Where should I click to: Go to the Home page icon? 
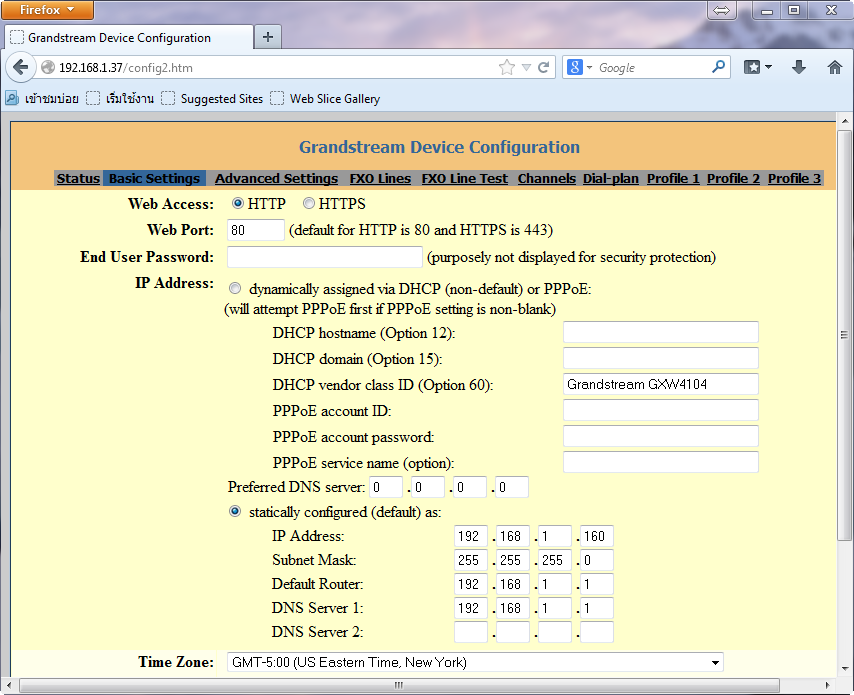click(x=835, y=67)
